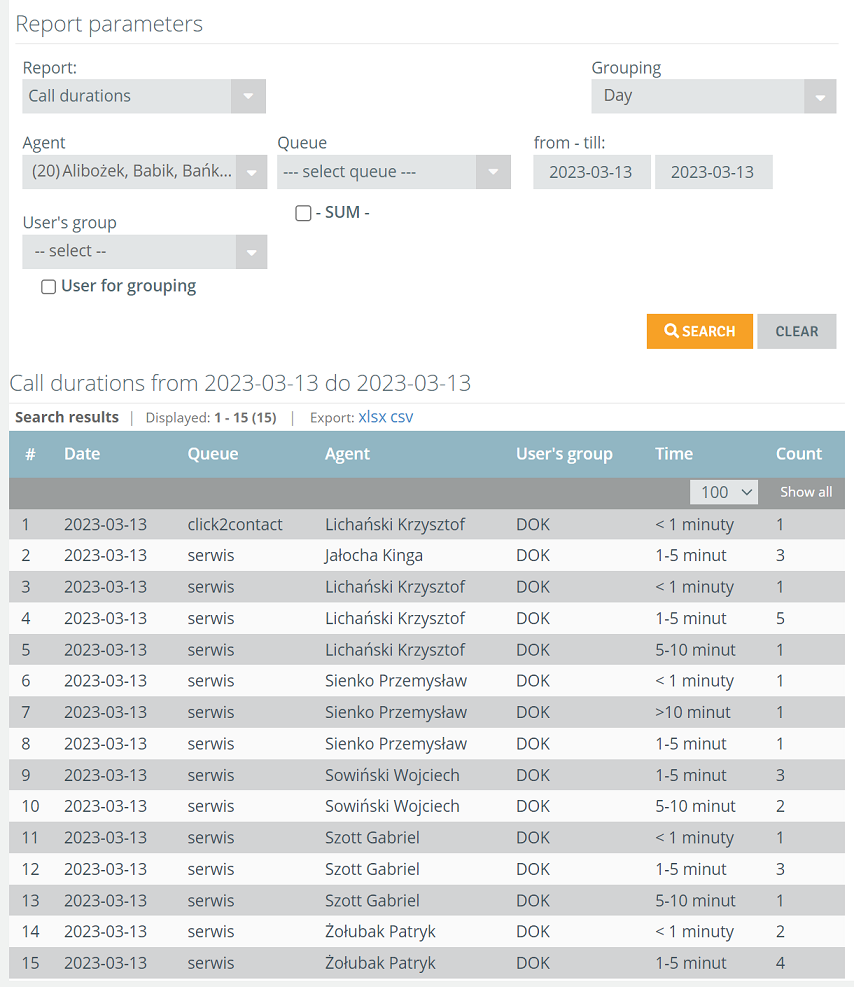Image resolution: width=854 pixels, height=987 pixels.
Task: Open the Grouping dropdown set to Day
Action: click(713, 96)
